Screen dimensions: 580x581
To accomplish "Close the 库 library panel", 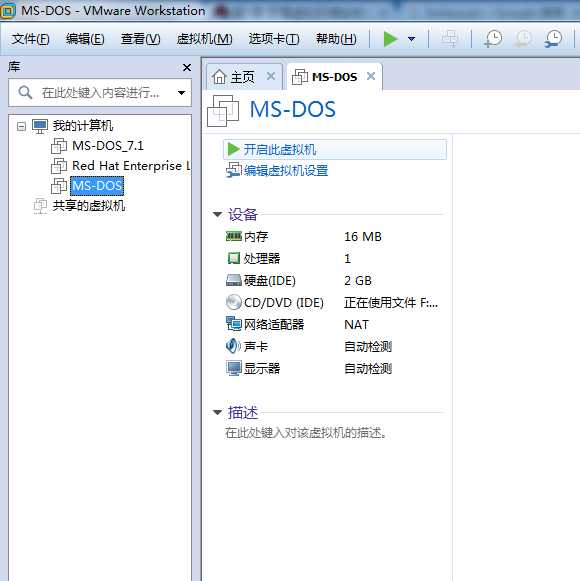I will click(x=187, y=67).
